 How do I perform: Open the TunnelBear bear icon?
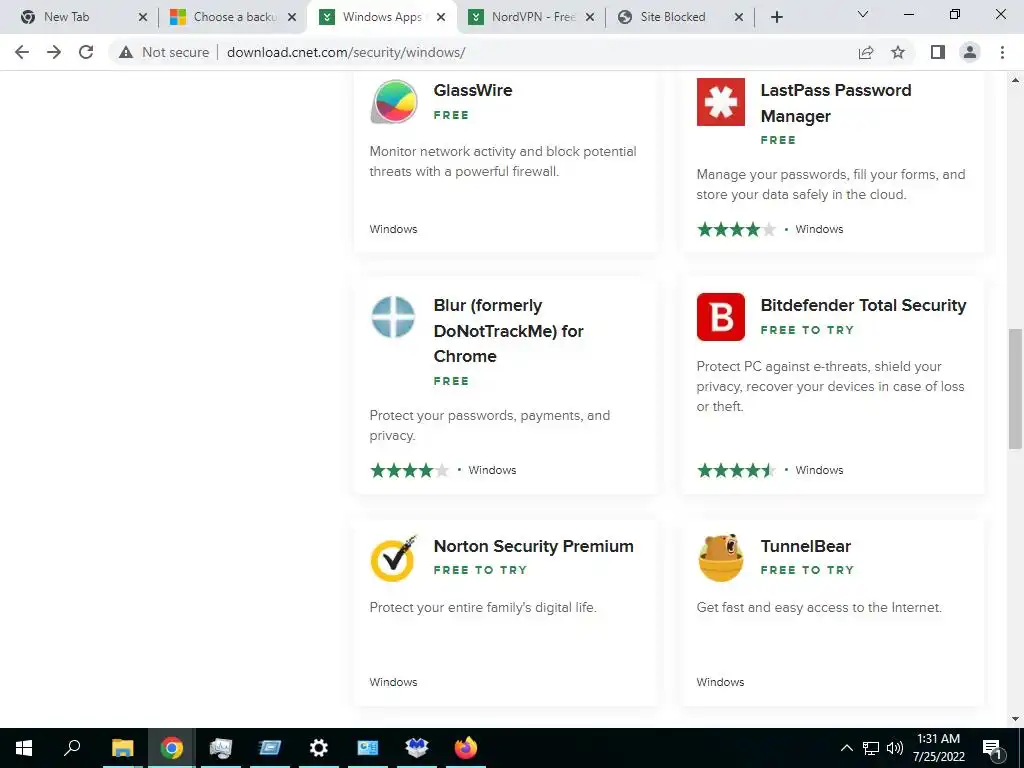pos(720,558)
